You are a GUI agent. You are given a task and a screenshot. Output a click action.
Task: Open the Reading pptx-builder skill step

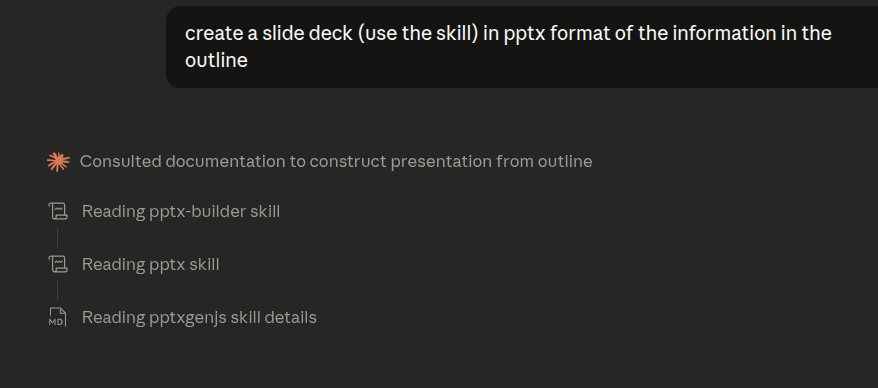[x=181, y=212]
